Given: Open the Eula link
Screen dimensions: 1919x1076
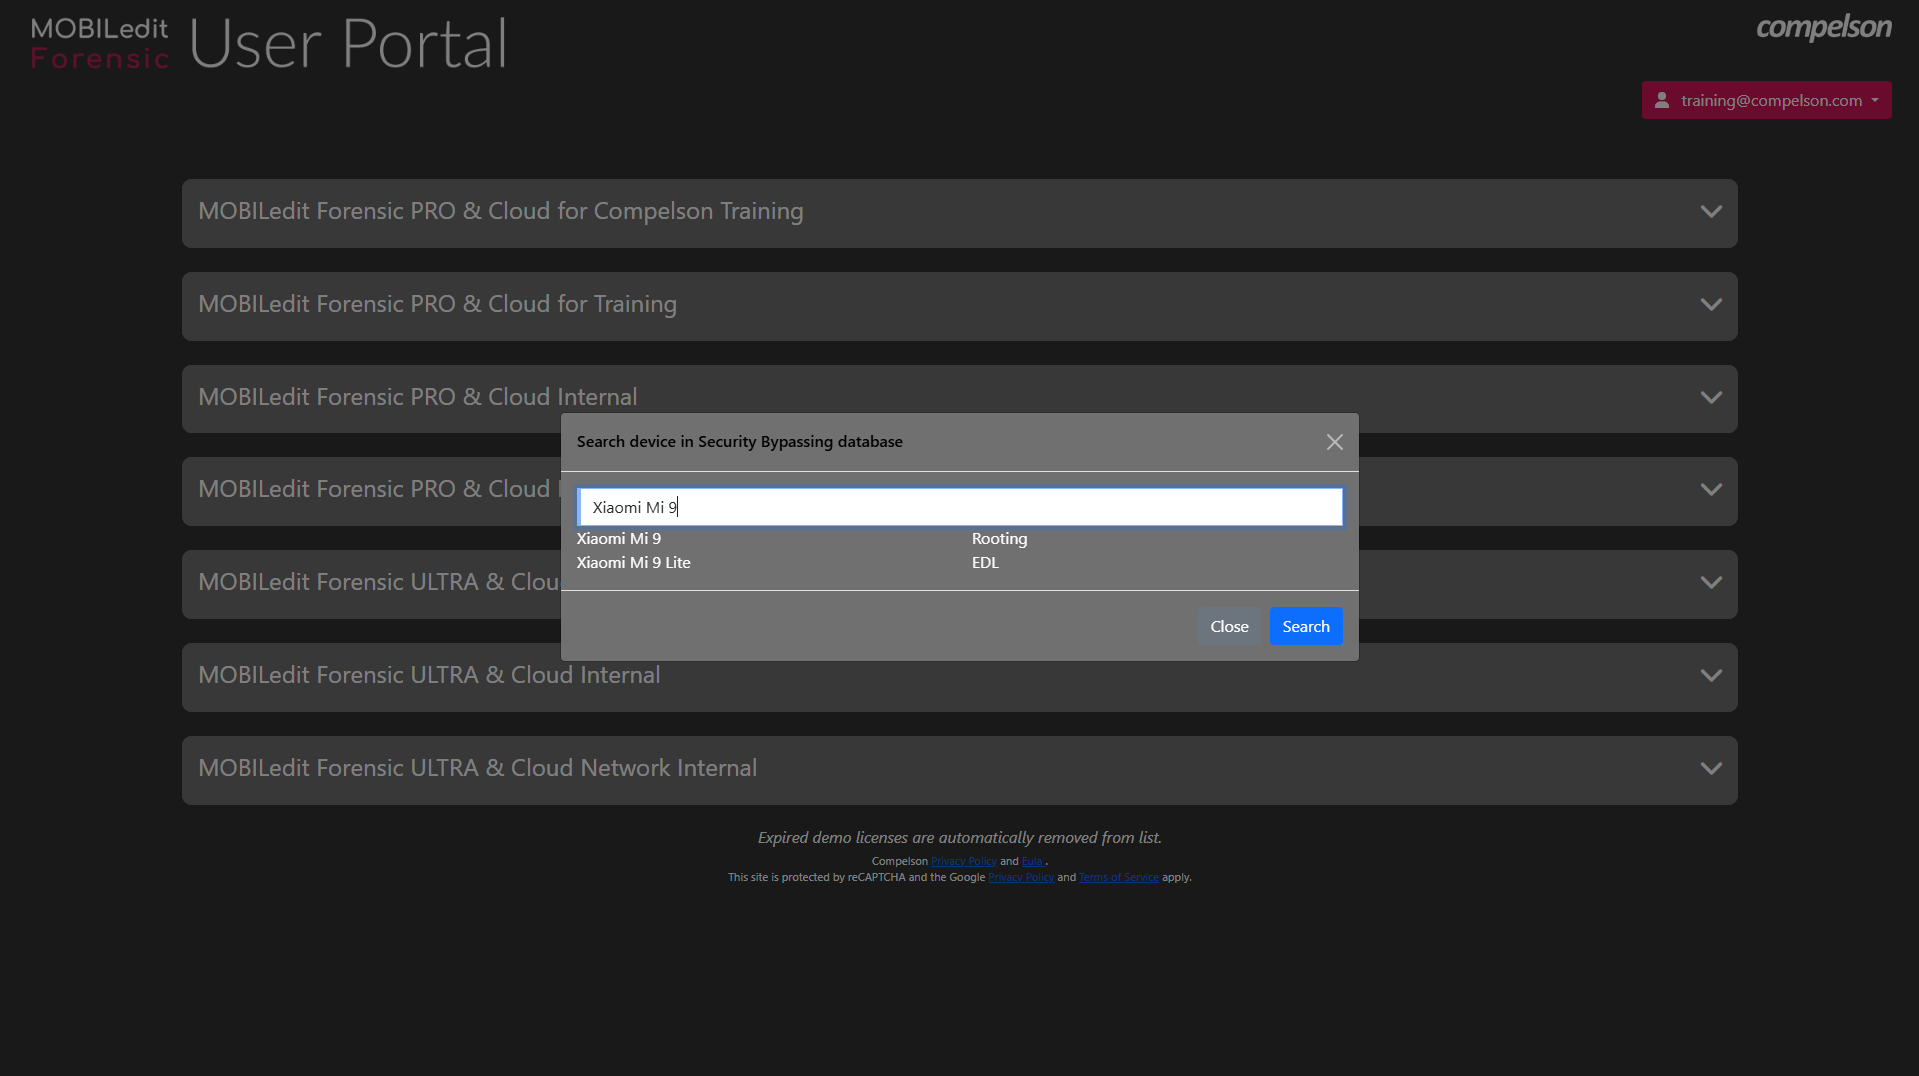Looking at the screenshot, I should point(1032,862).
